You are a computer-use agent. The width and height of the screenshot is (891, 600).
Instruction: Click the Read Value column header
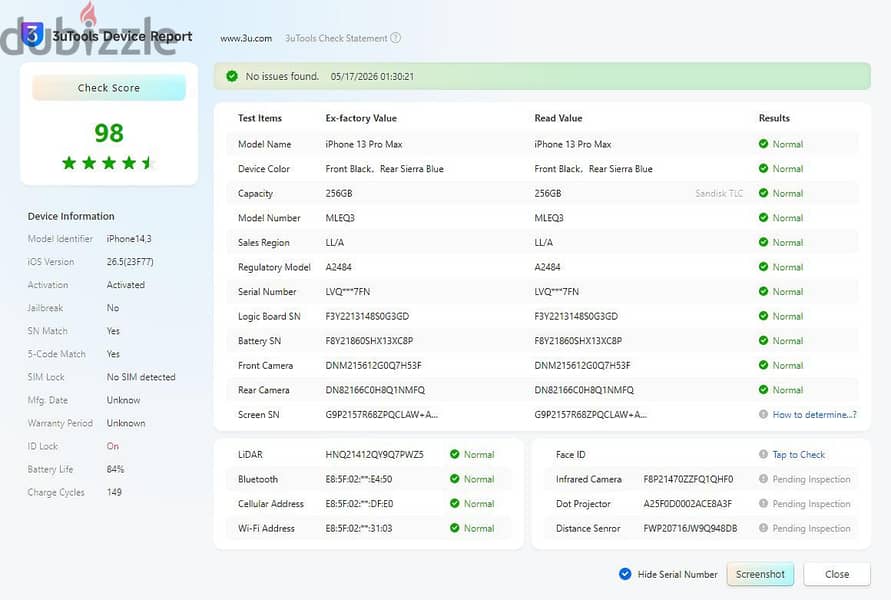[558, 118]
